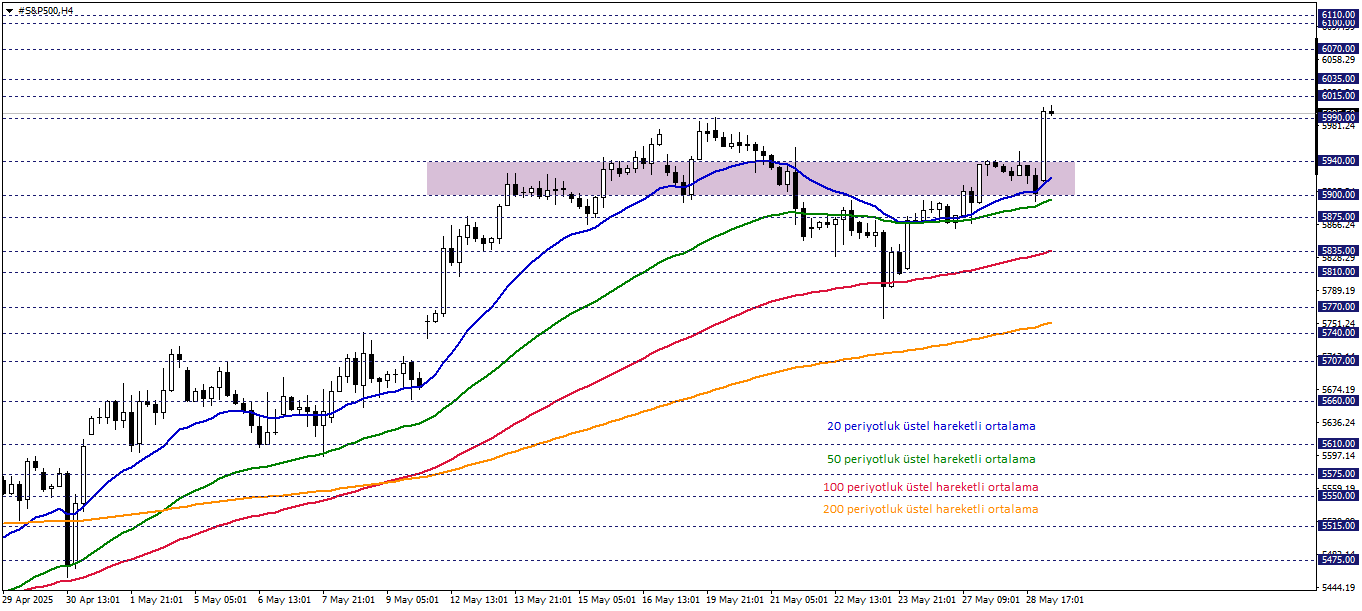Click the 23 May 21:01 time axis label
Image resolution: width=1362 pixels, height=611 pixels.
click(925, 601)
